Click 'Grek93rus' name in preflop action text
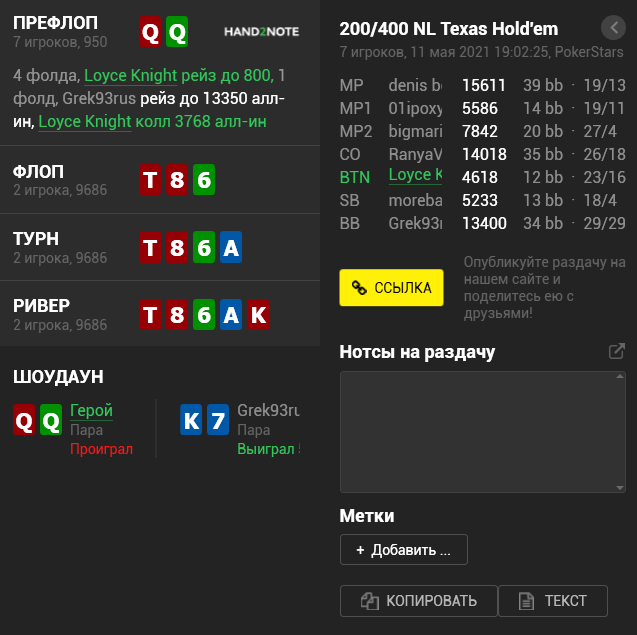Screen dimensions: 637x635 coord(99,98)
